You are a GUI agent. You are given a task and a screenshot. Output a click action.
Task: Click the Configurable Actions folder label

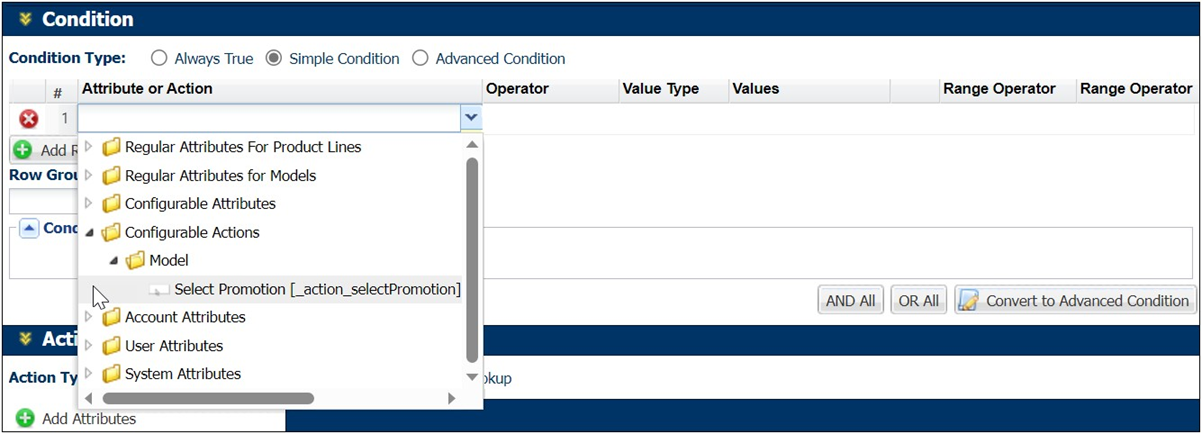tap(192, 232)
